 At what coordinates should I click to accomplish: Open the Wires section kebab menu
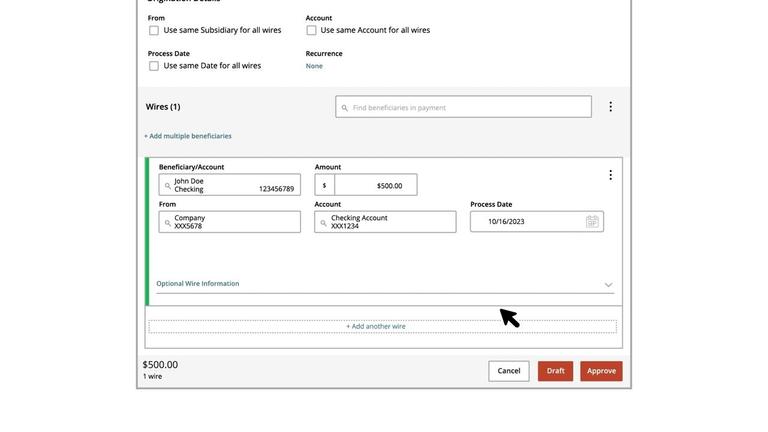610,107
